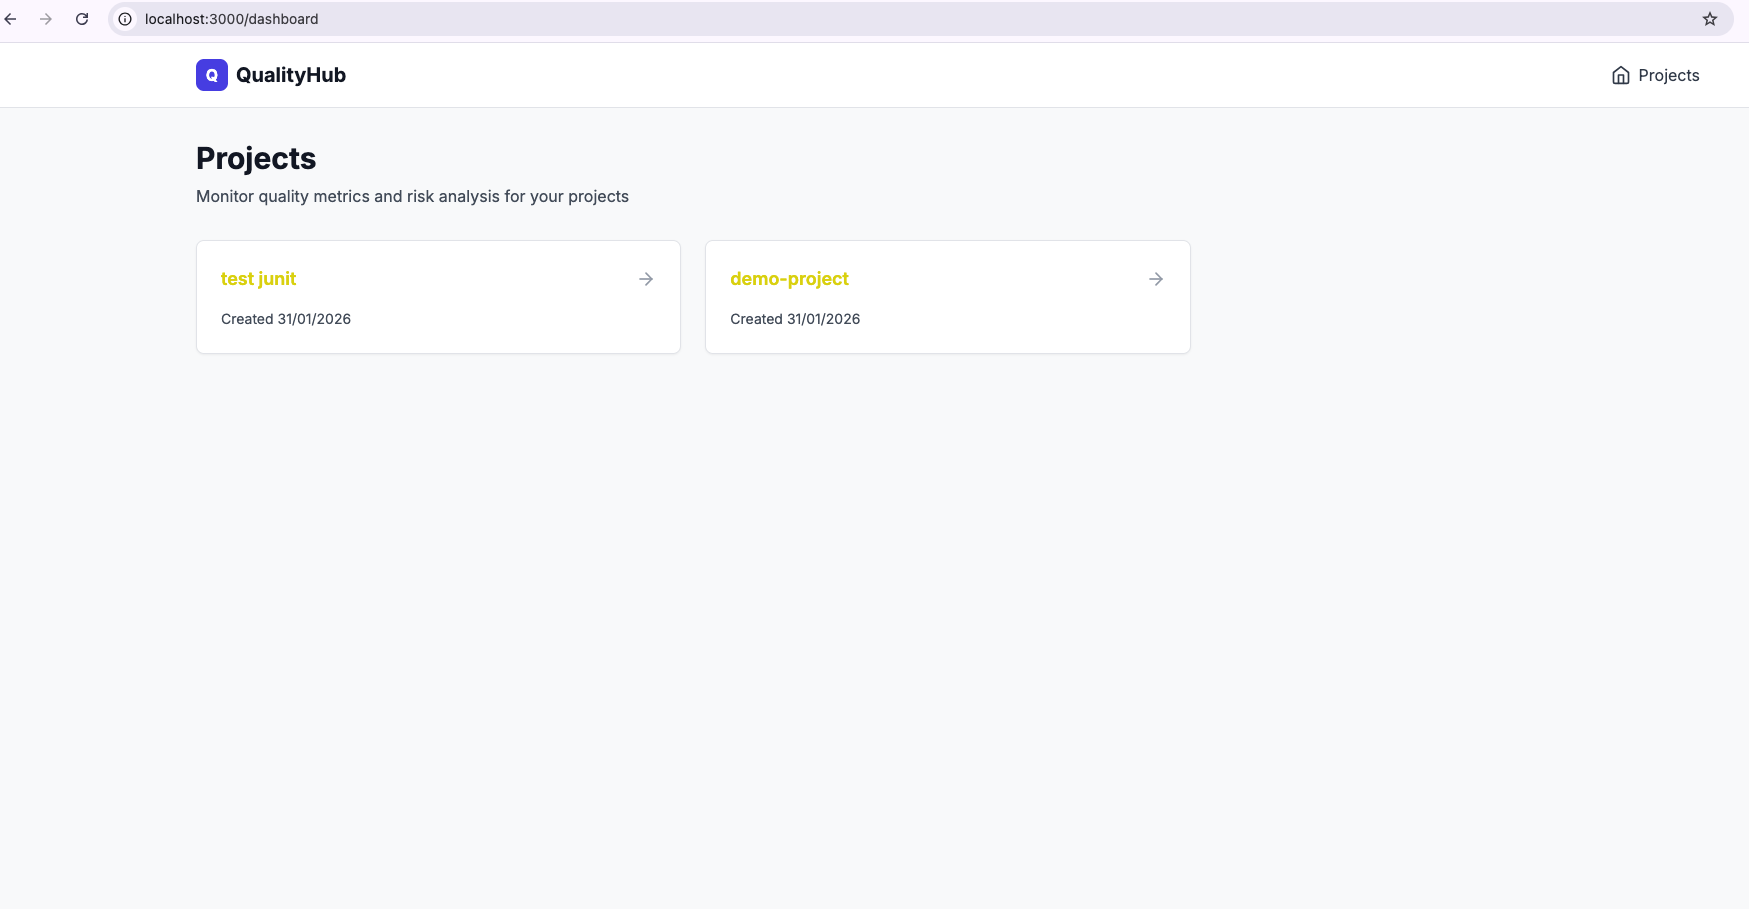This screenshot has width=1749, height=909.
Task: Click the browser forward arrow icon
Action: point(46,18)
